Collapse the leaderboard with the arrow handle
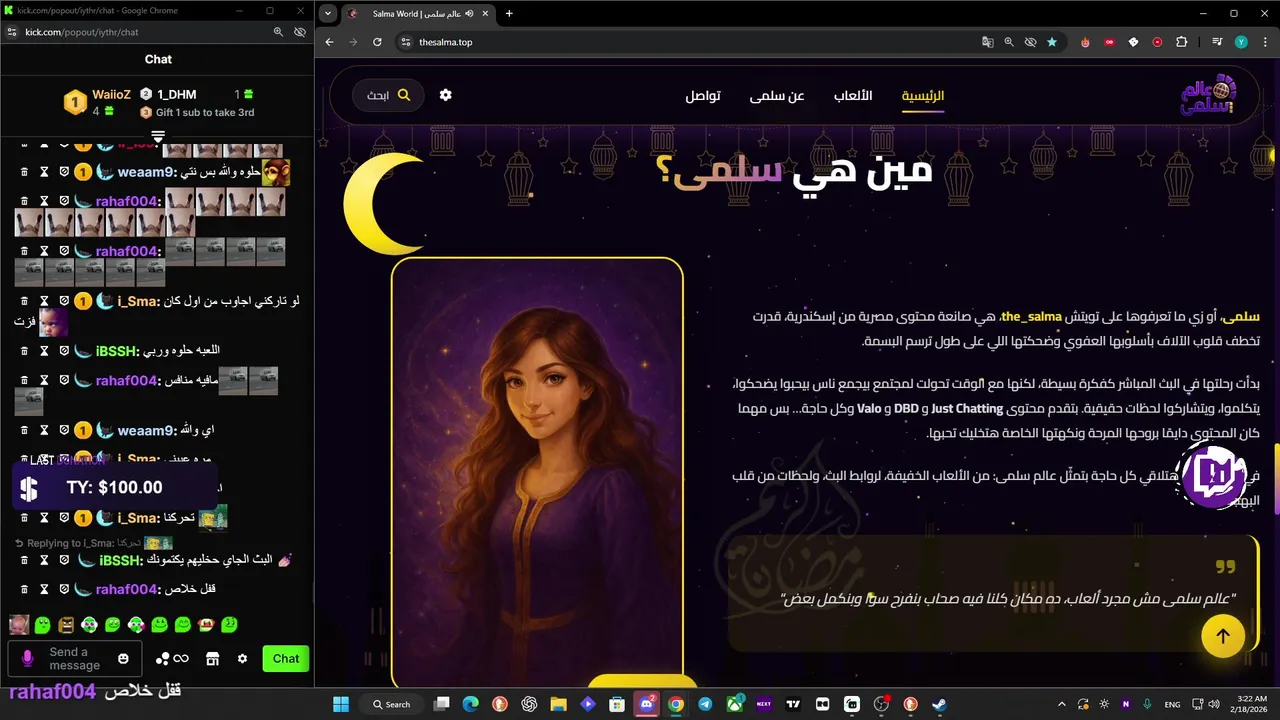Viewport: 1280px width, 720px height. (x=158, y=134)
